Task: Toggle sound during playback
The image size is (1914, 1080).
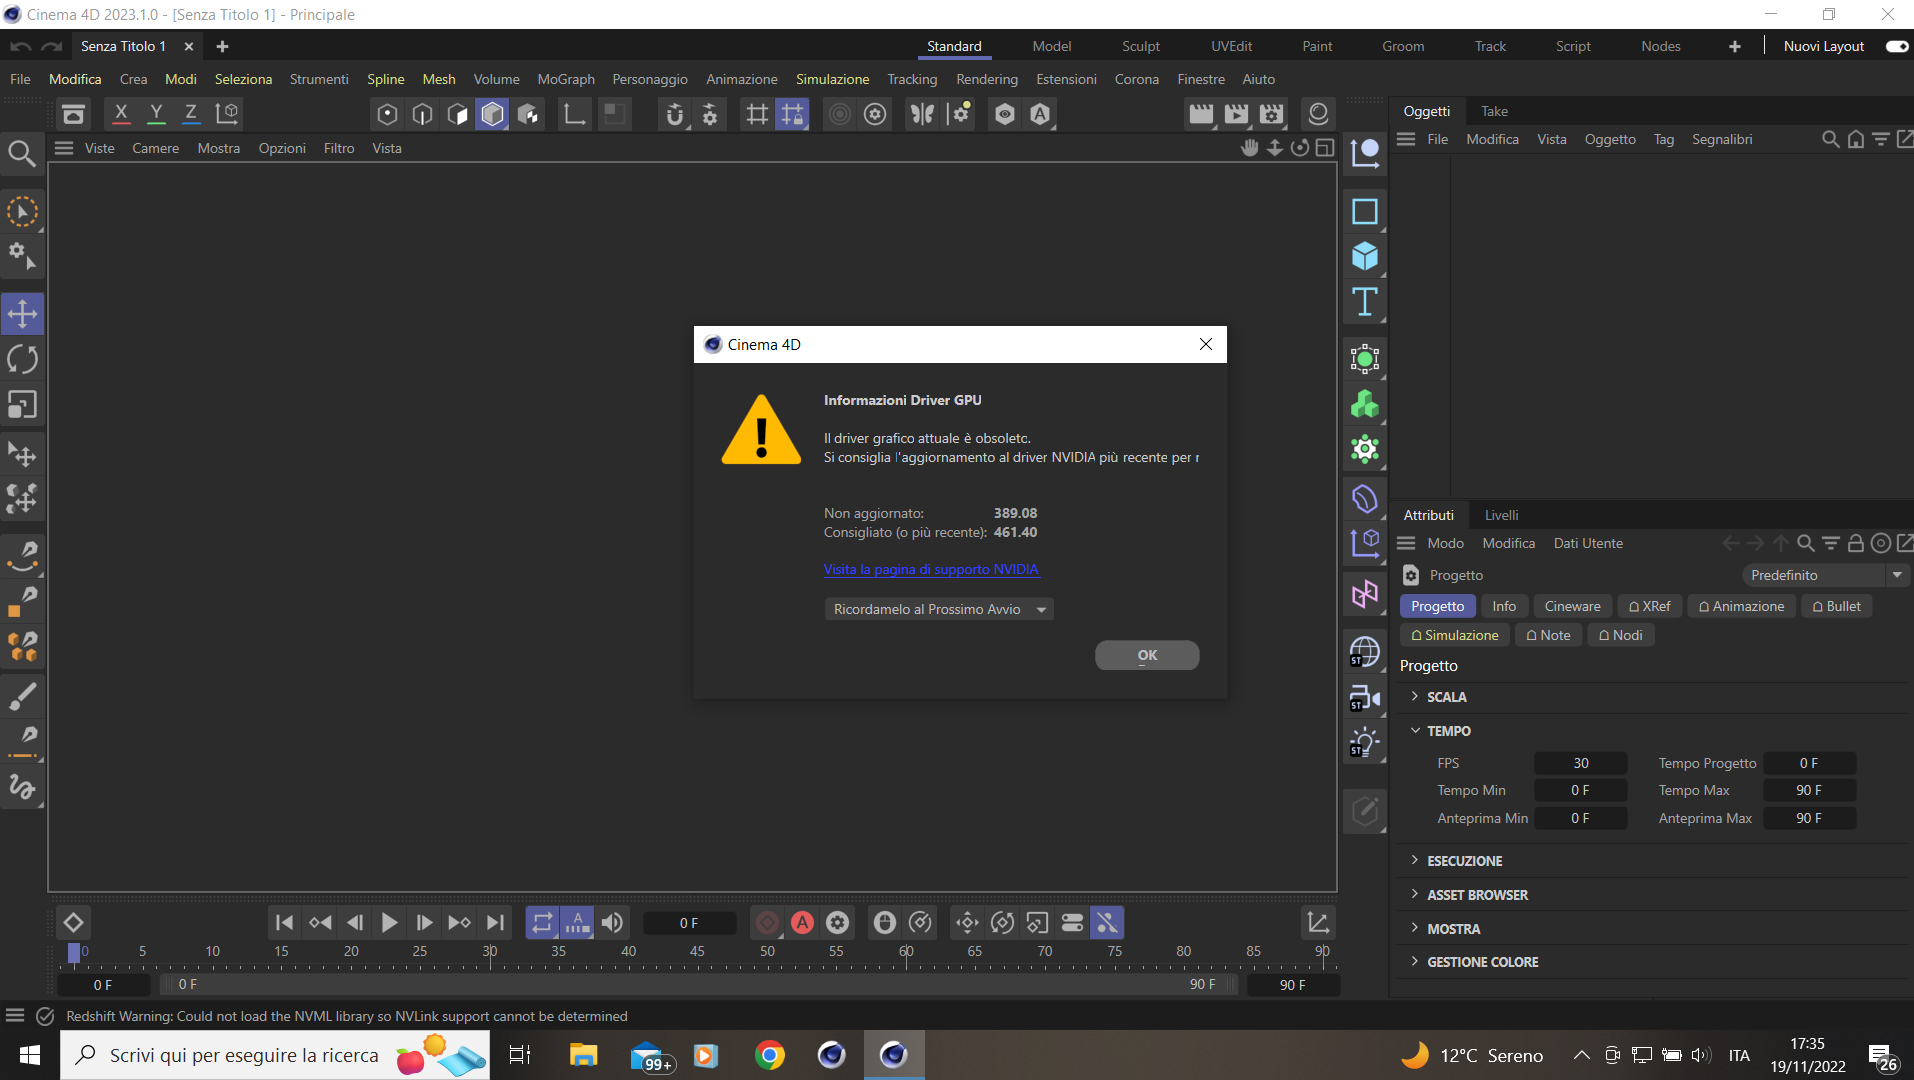Action: tap(613, 923)
